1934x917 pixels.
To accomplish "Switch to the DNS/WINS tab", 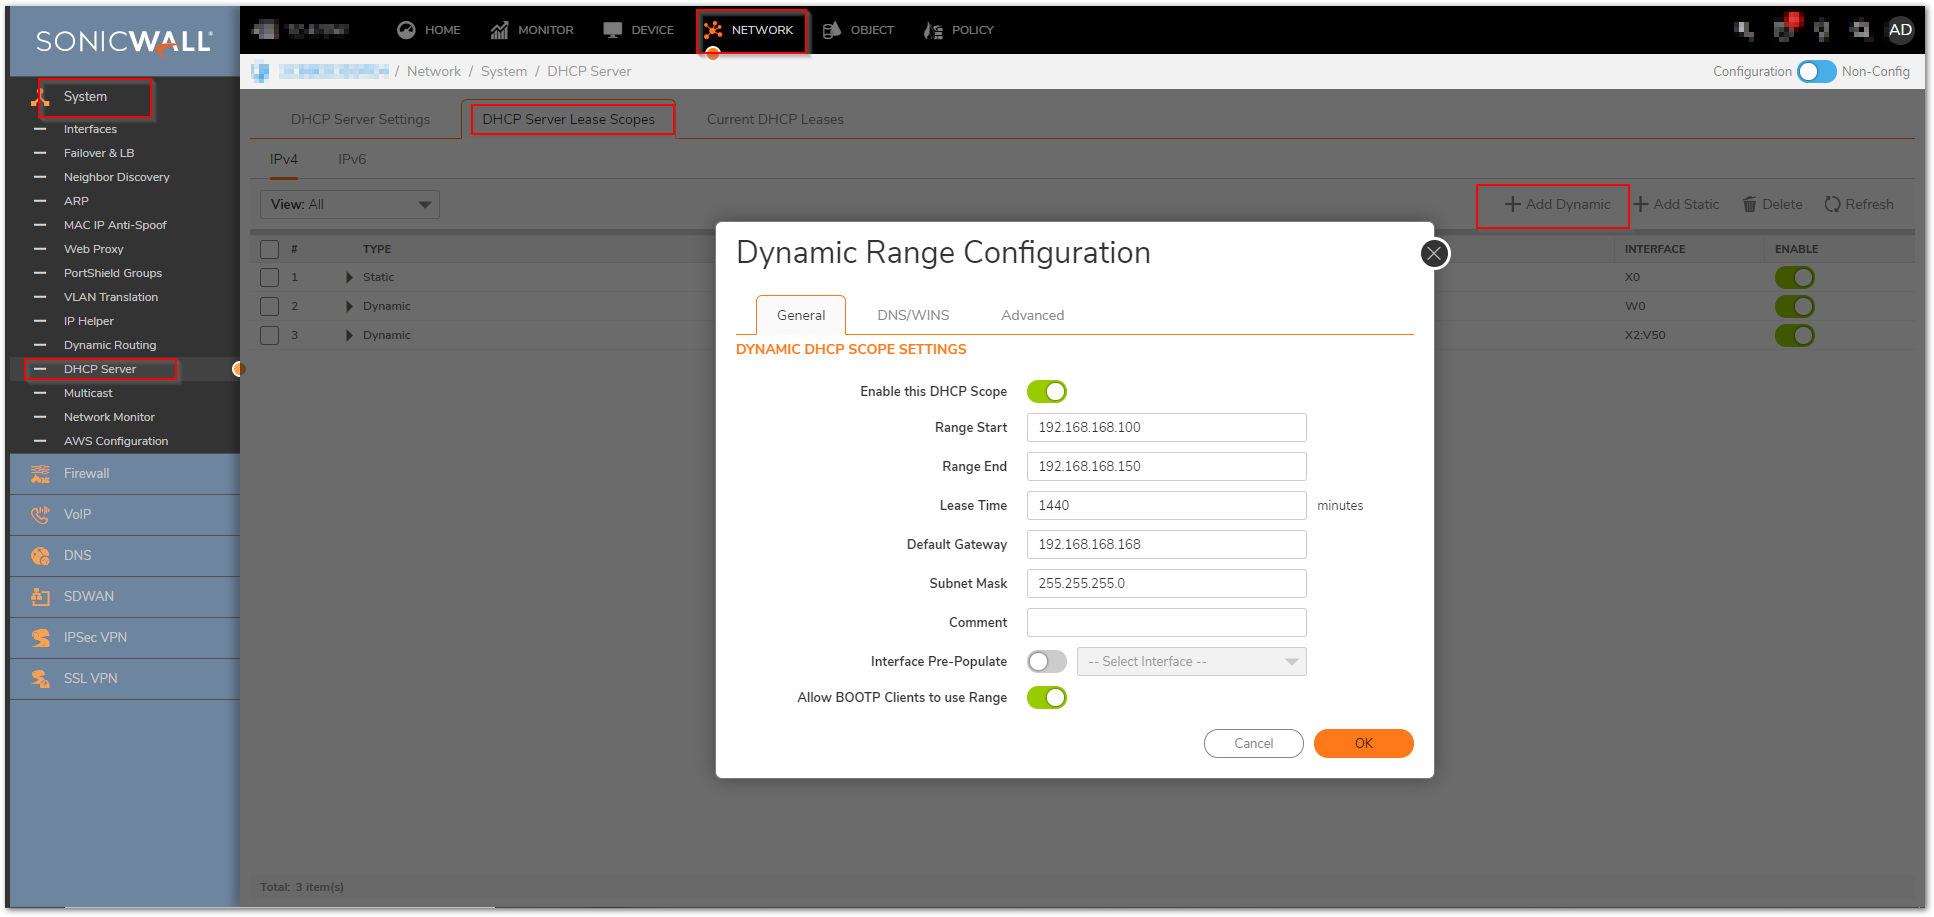I will [x=913, y=315].
